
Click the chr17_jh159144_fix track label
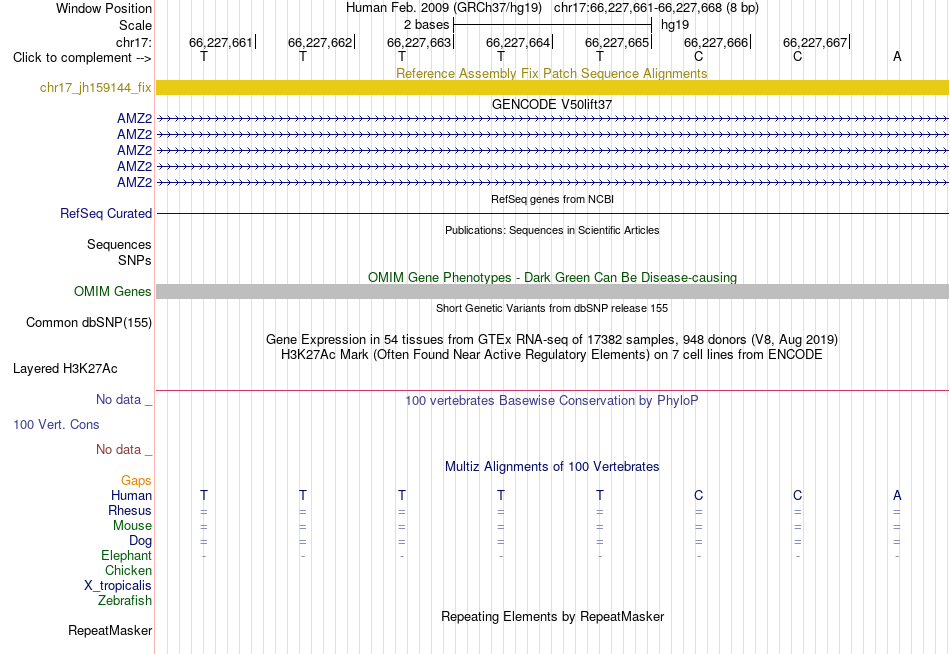point(96,88)
